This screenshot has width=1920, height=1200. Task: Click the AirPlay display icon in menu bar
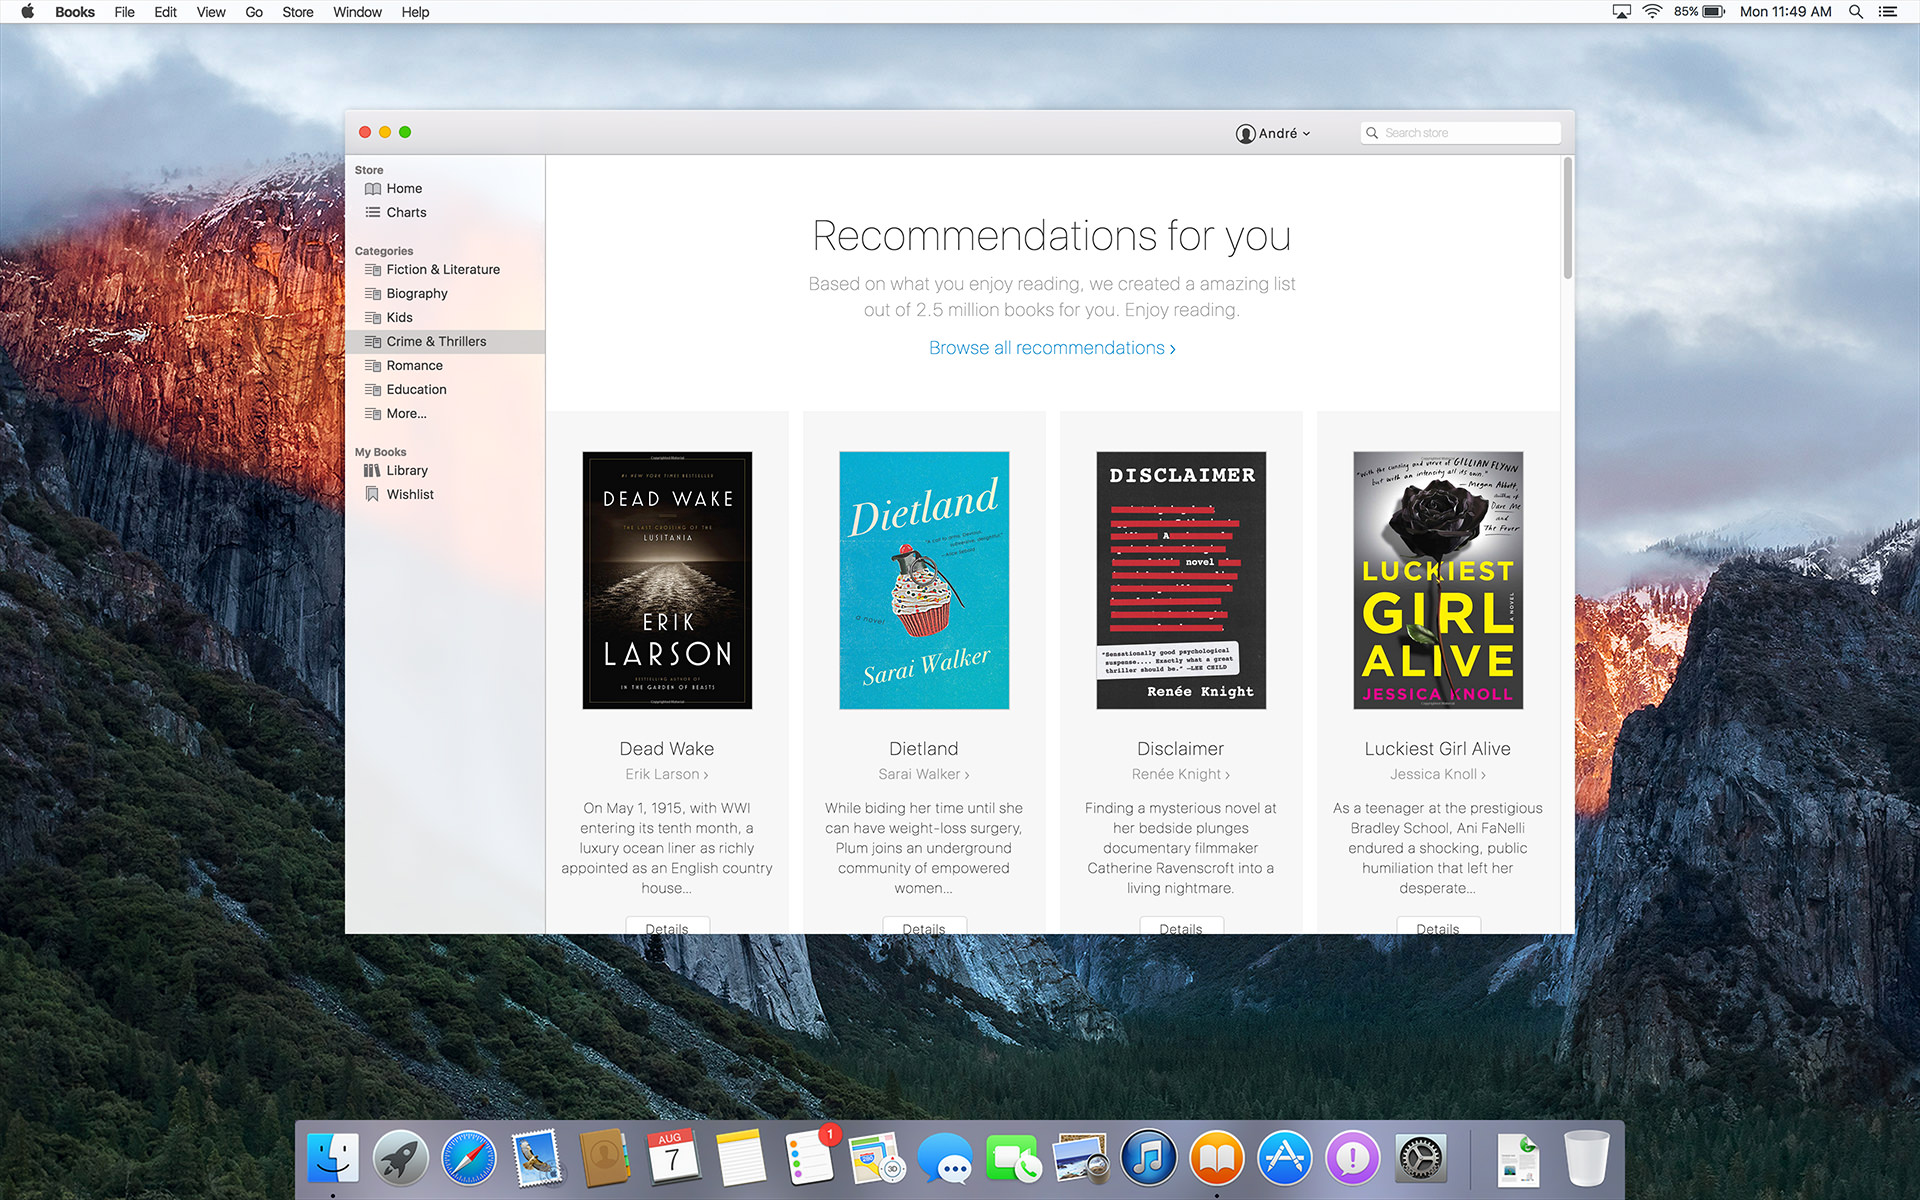point(1622,12)
